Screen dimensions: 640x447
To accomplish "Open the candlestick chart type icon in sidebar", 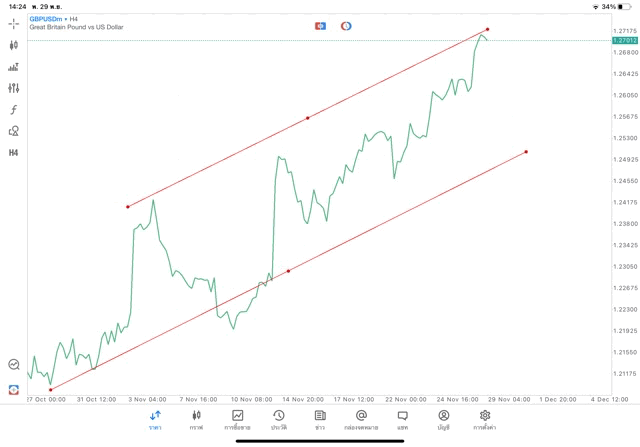I will click(x=14, y=45).
